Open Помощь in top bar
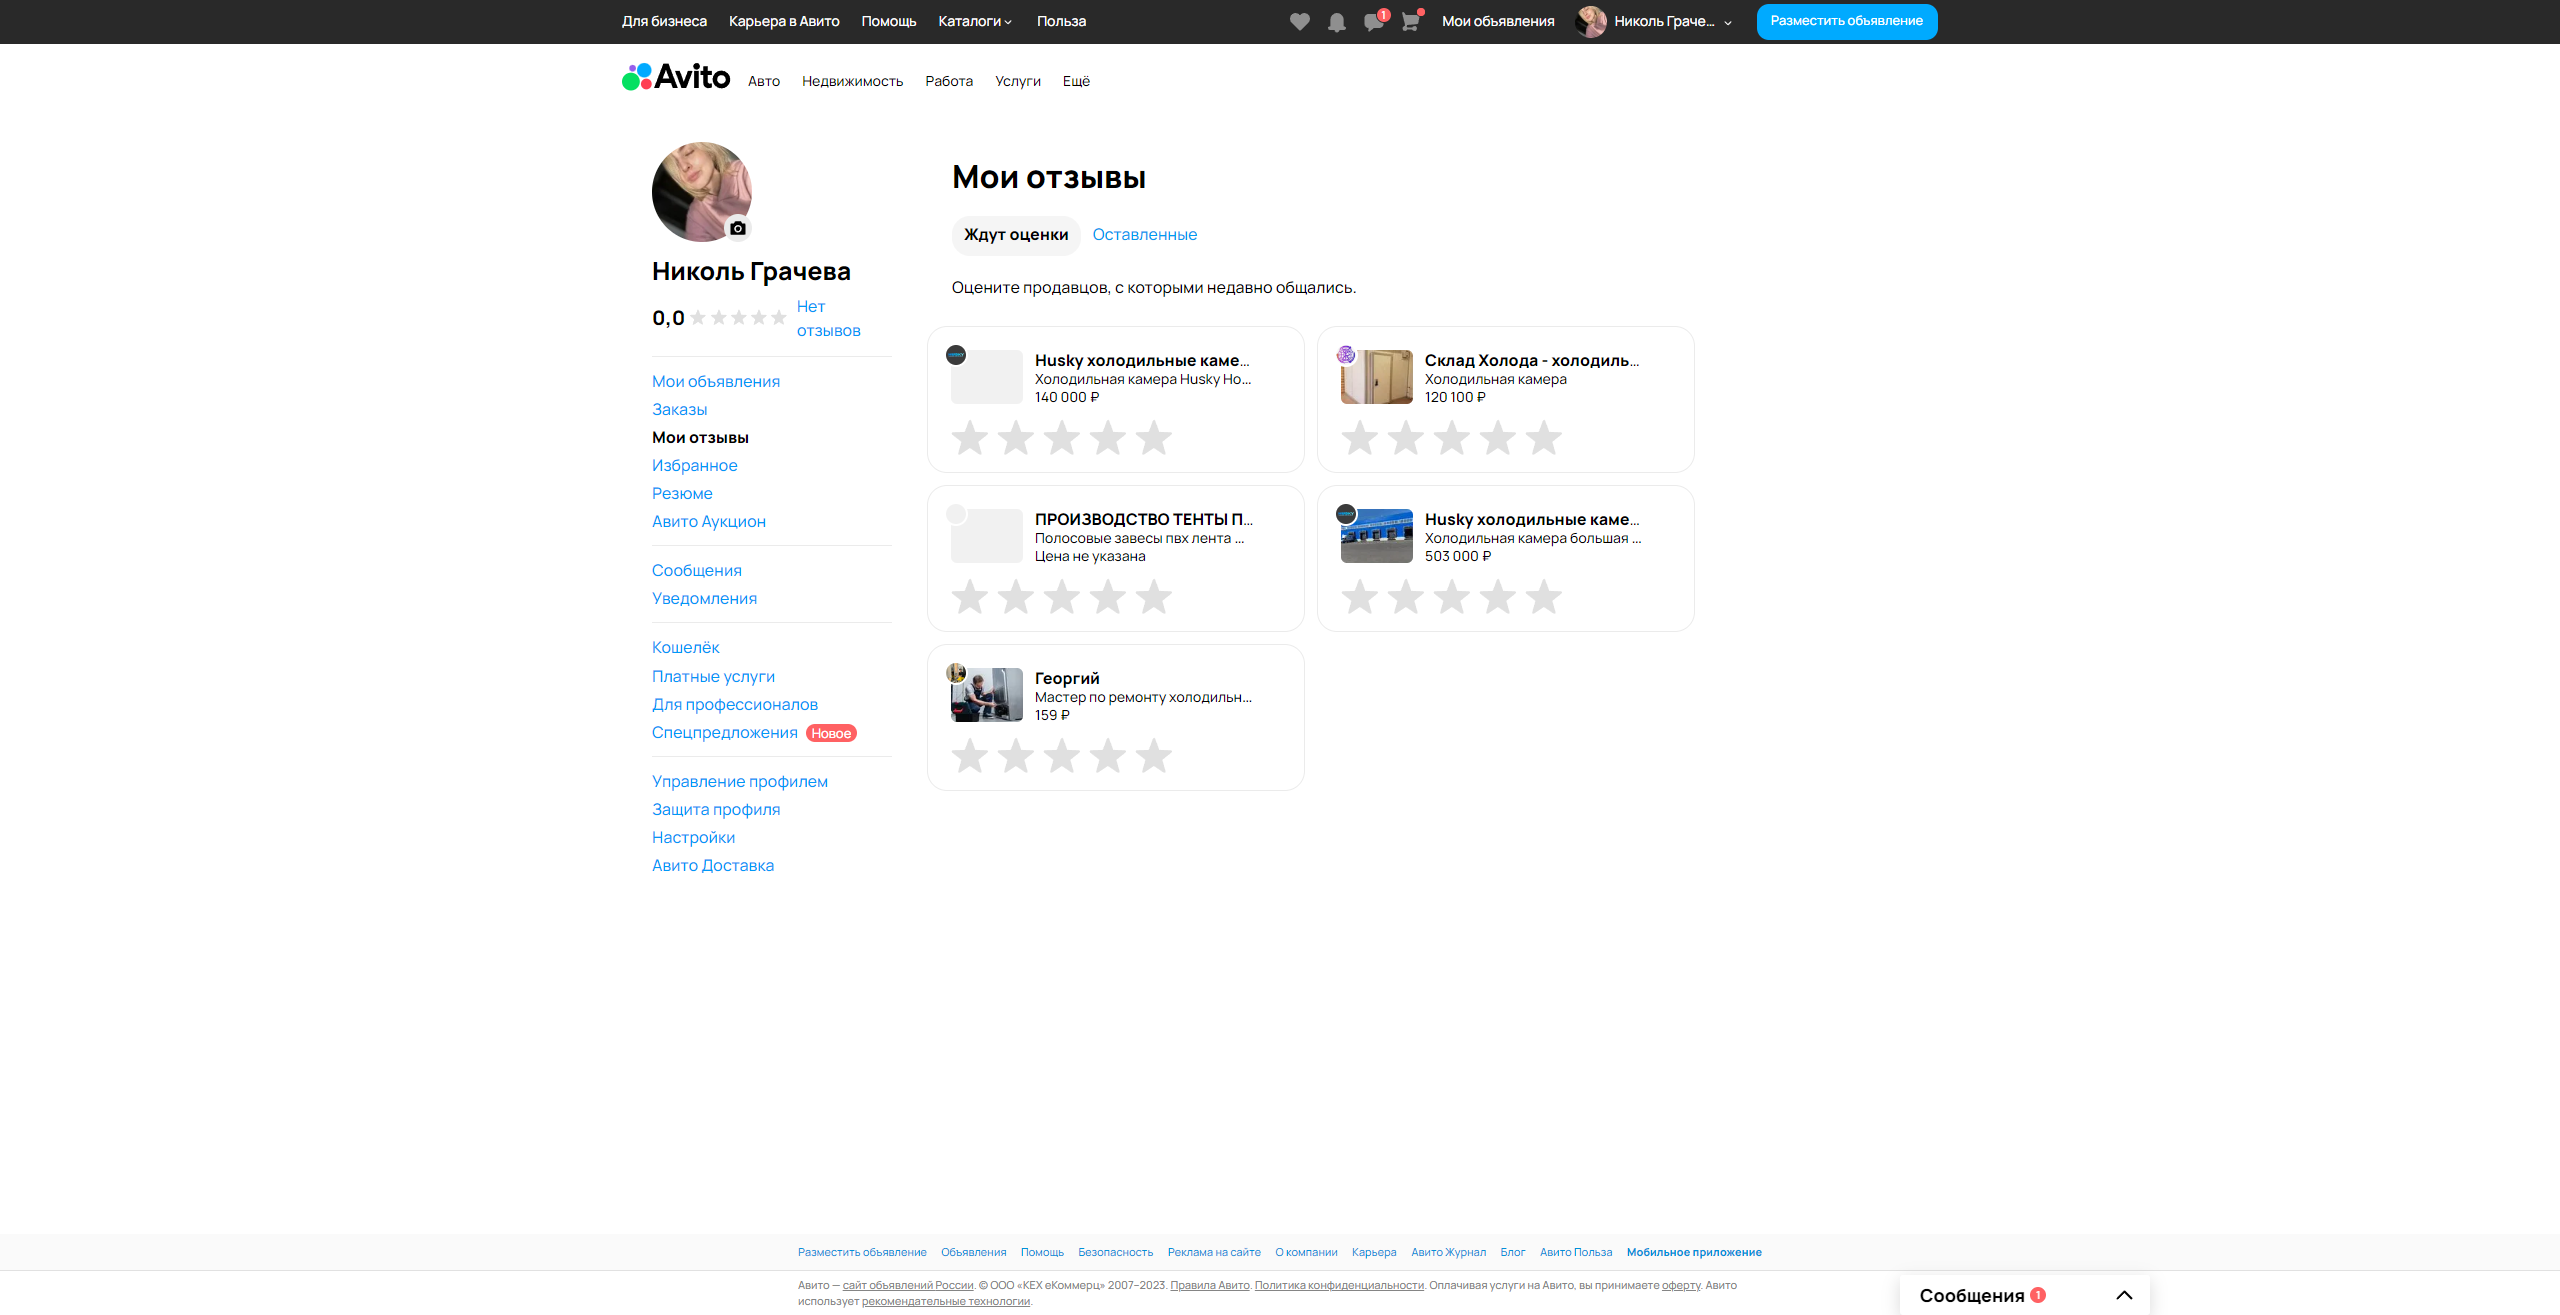The height and width of the screenshot is (1315, 2560). (889, 22)
